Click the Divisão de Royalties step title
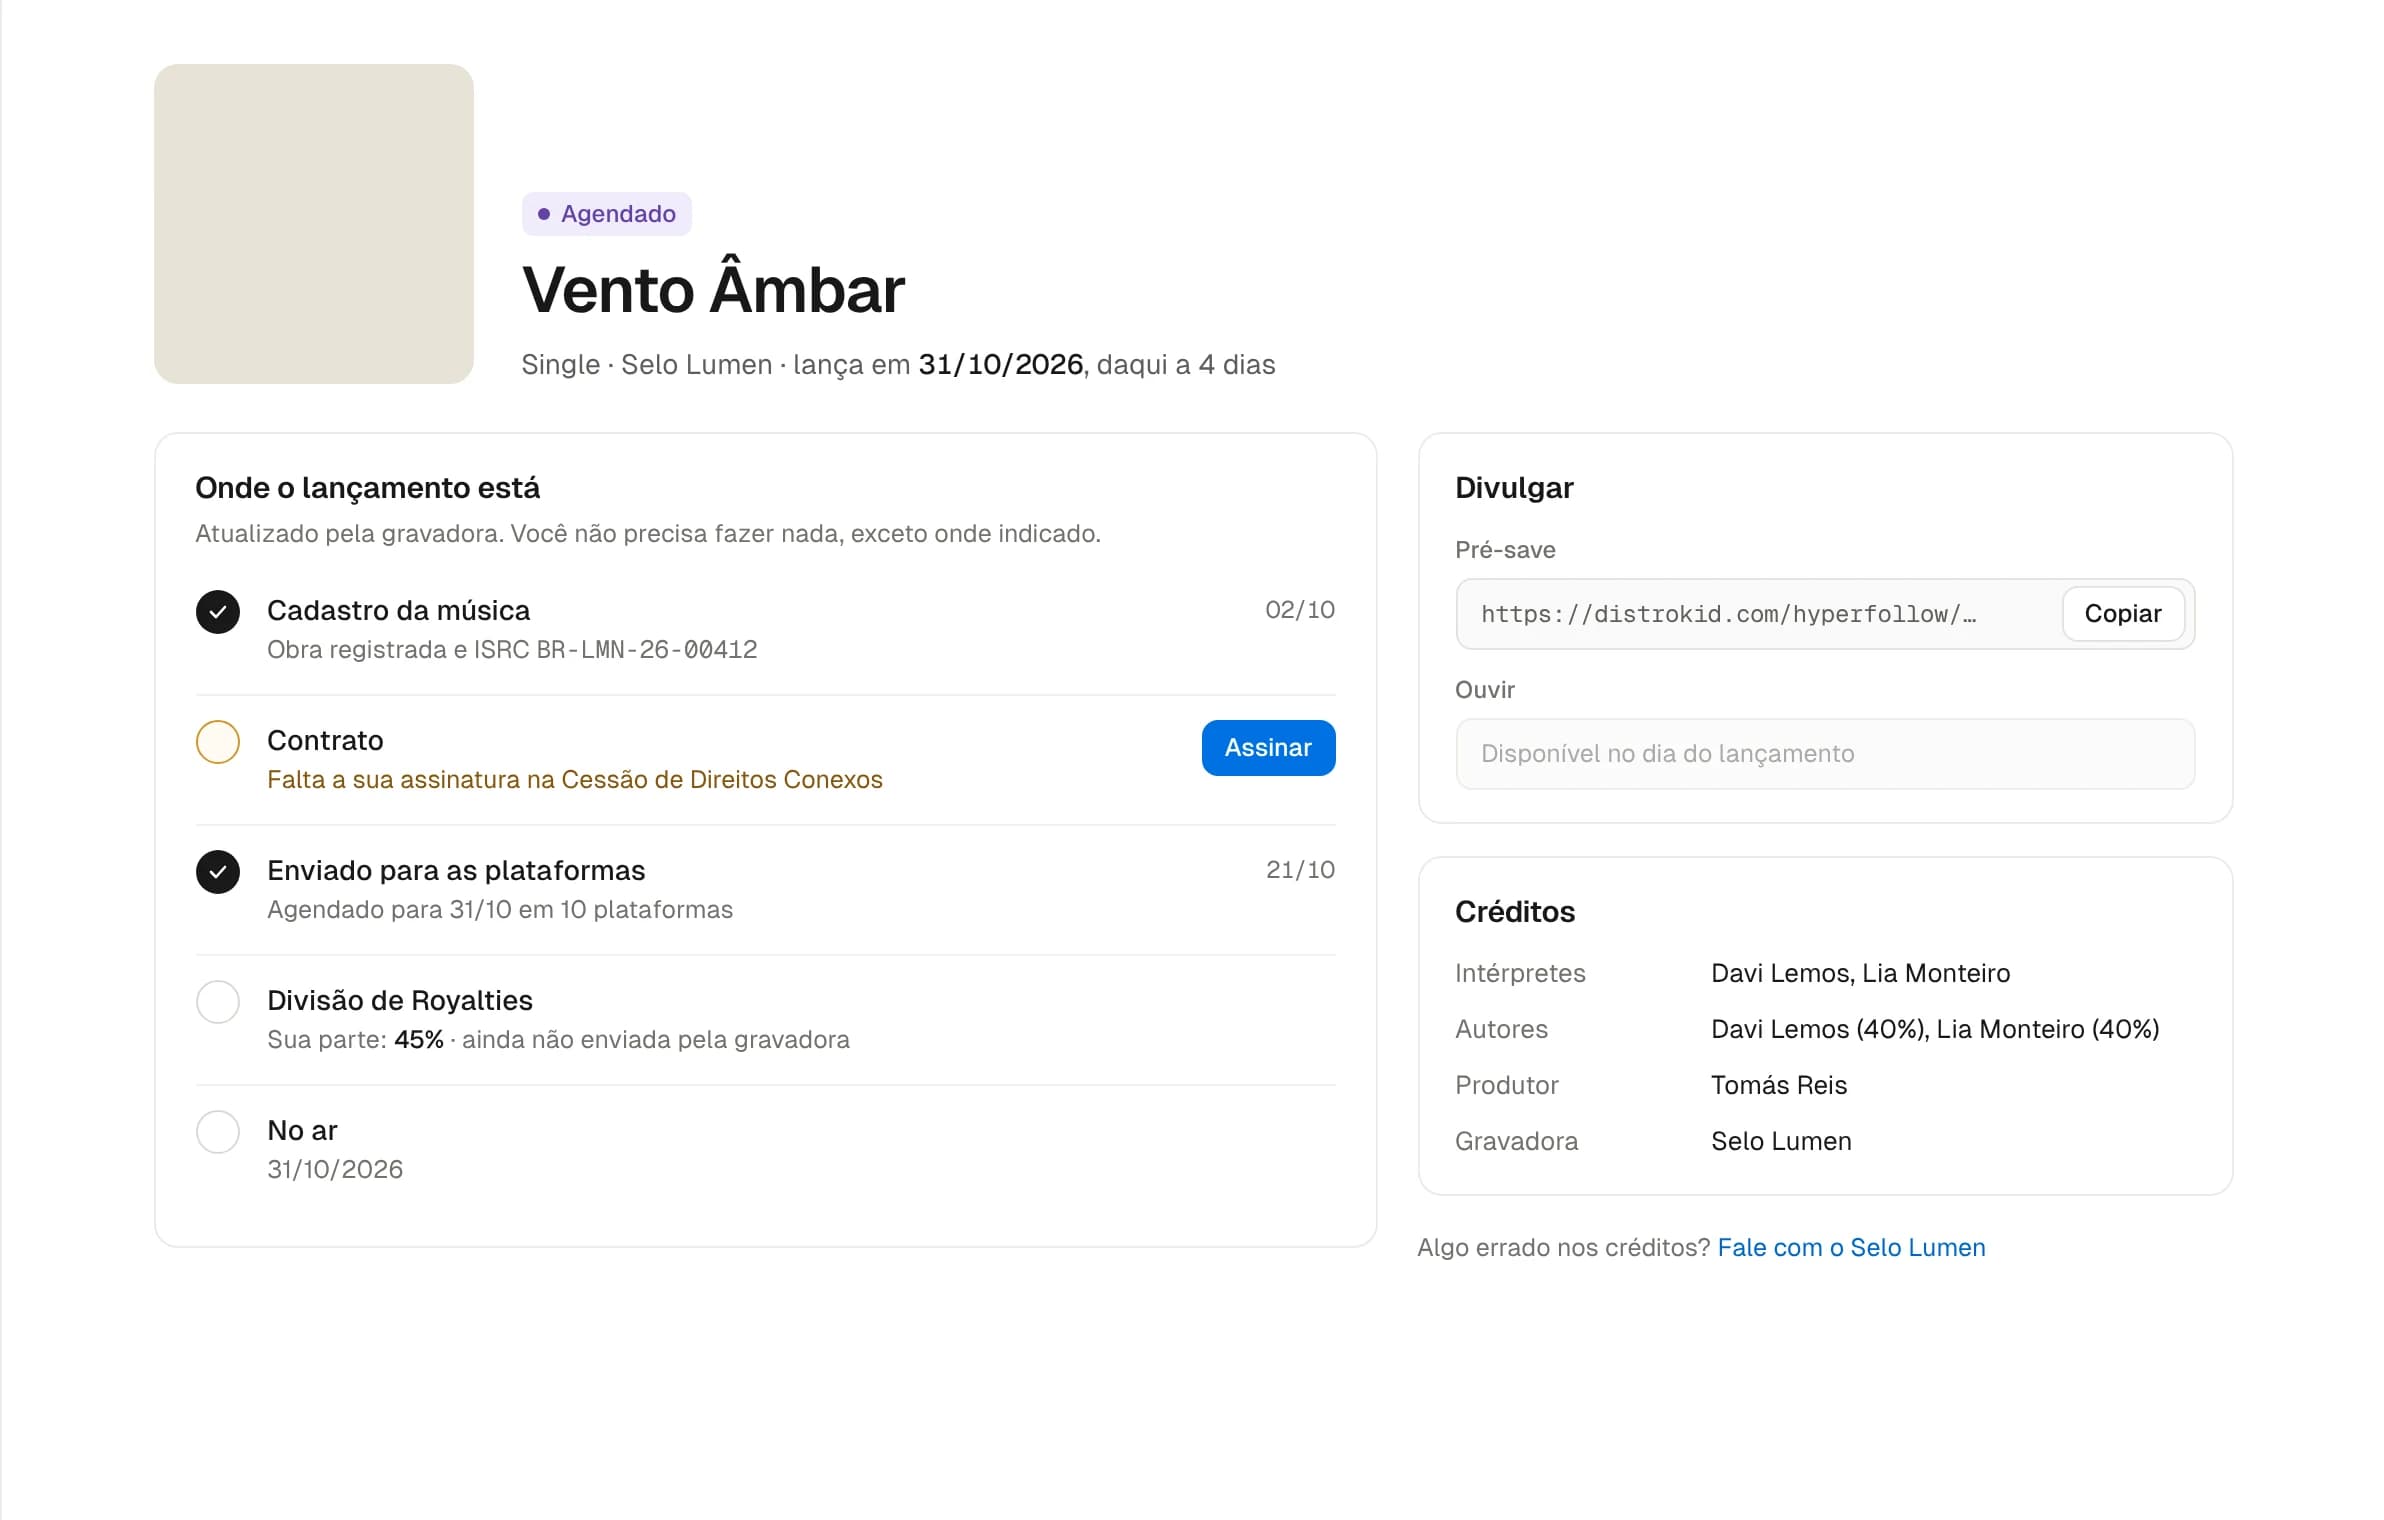The height and width of the screenshot is (1520, 2384). click(400, 1000)
